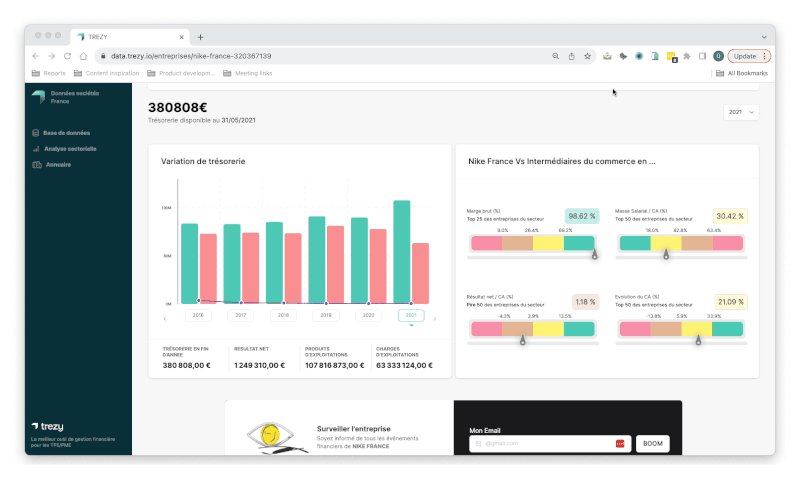
Task: Open the green profile avatar
Action: (x=718, y=56)
